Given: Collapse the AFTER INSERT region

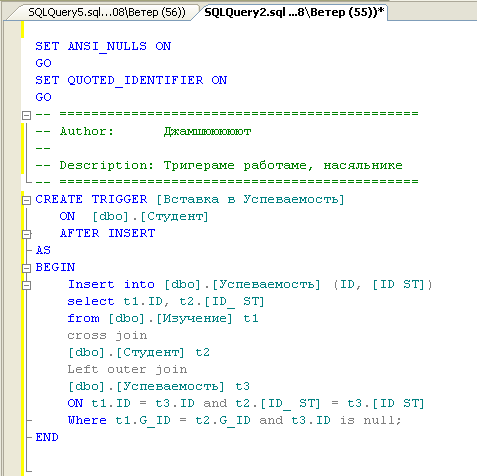Looking at the screenshot, I should [26, 234].
